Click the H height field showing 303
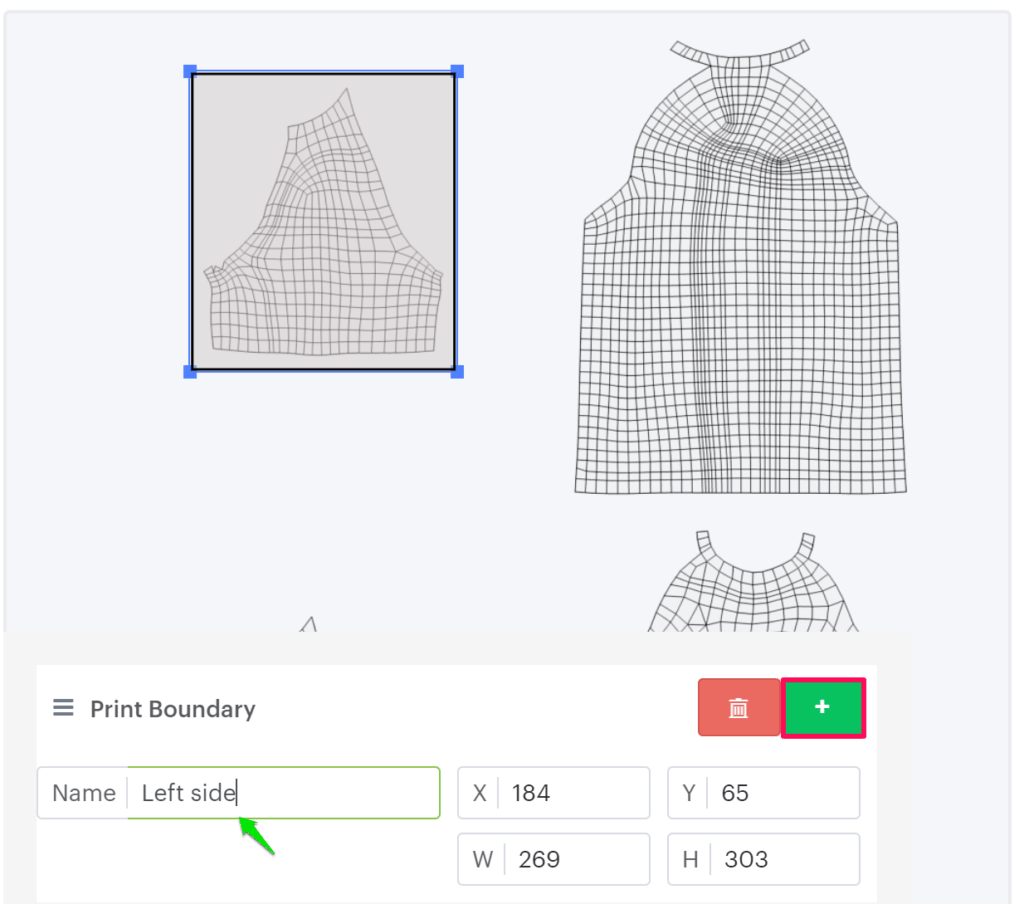 coord(782,859)
